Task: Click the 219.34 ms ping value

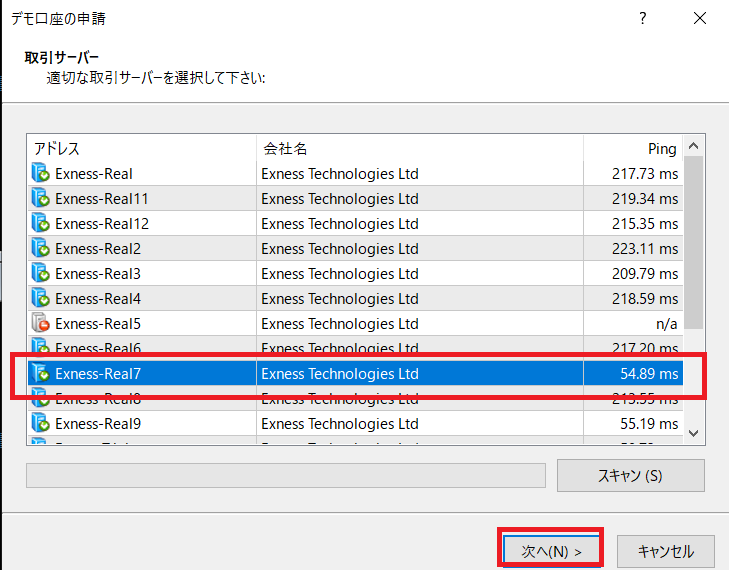Action: [645, 199]
